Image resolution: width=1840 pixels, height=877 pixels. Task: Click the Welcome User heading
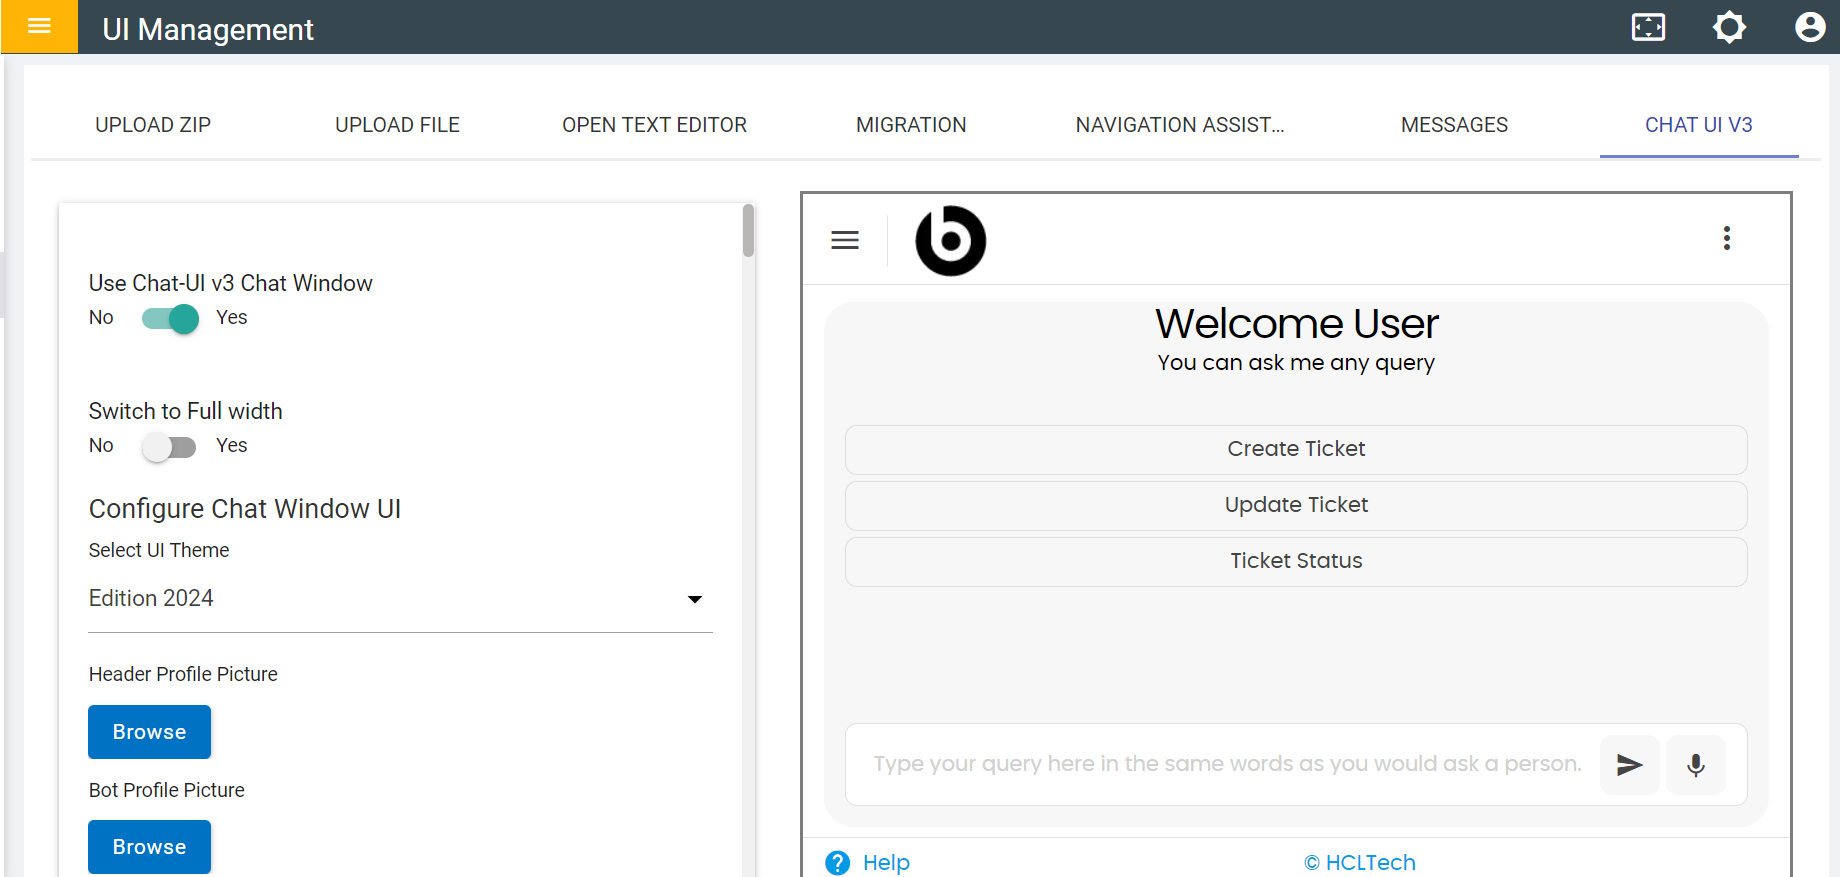point(1296,323)
